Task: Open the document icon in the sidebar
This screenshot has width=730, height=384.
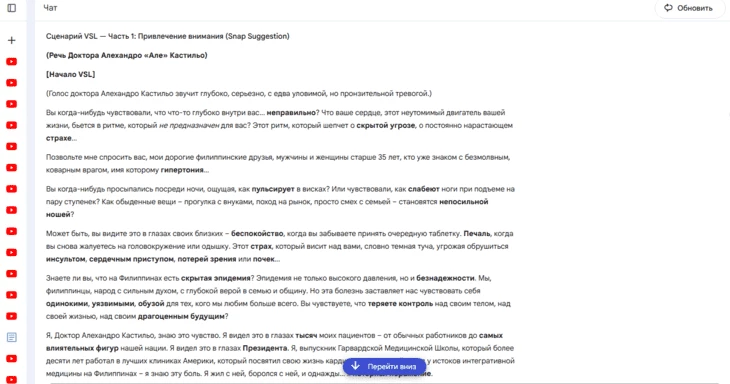Action: tap(12, 337)
